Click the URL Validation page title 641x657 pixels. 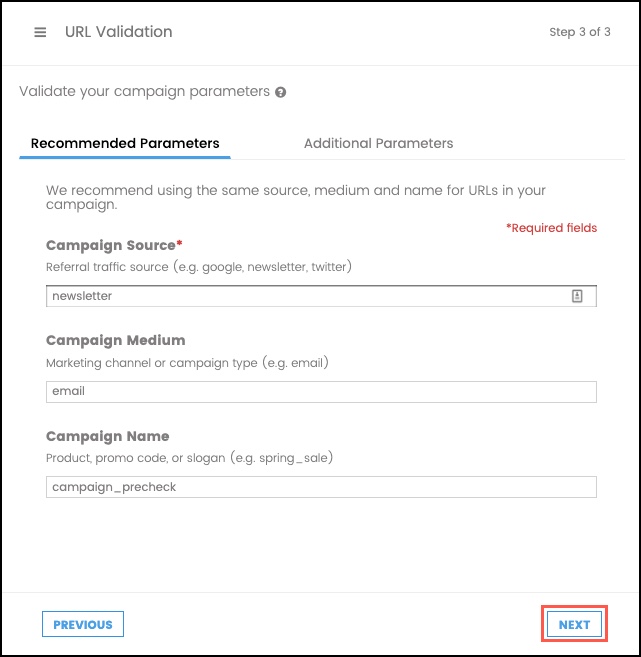[x=118, y=32]
